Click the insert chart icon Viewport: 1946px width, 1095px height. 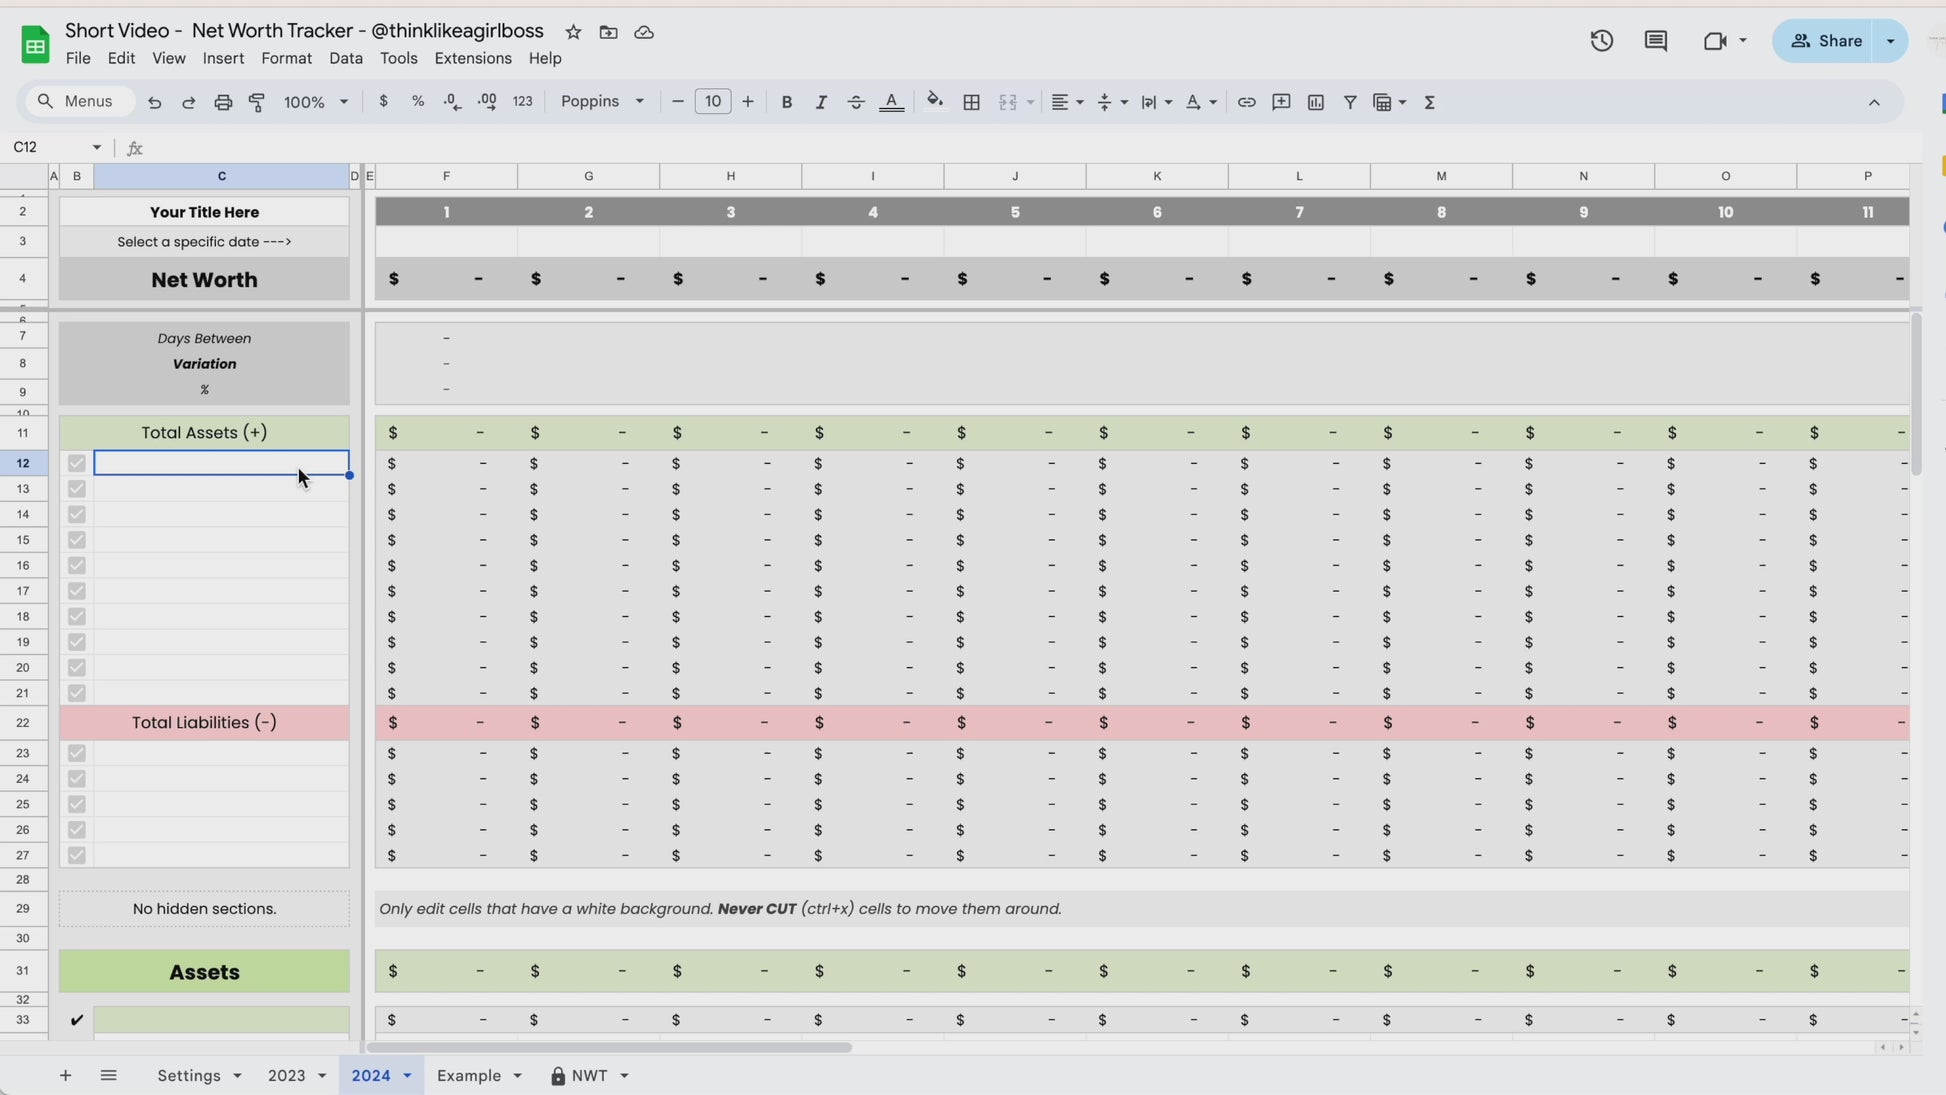point(1315,102)
